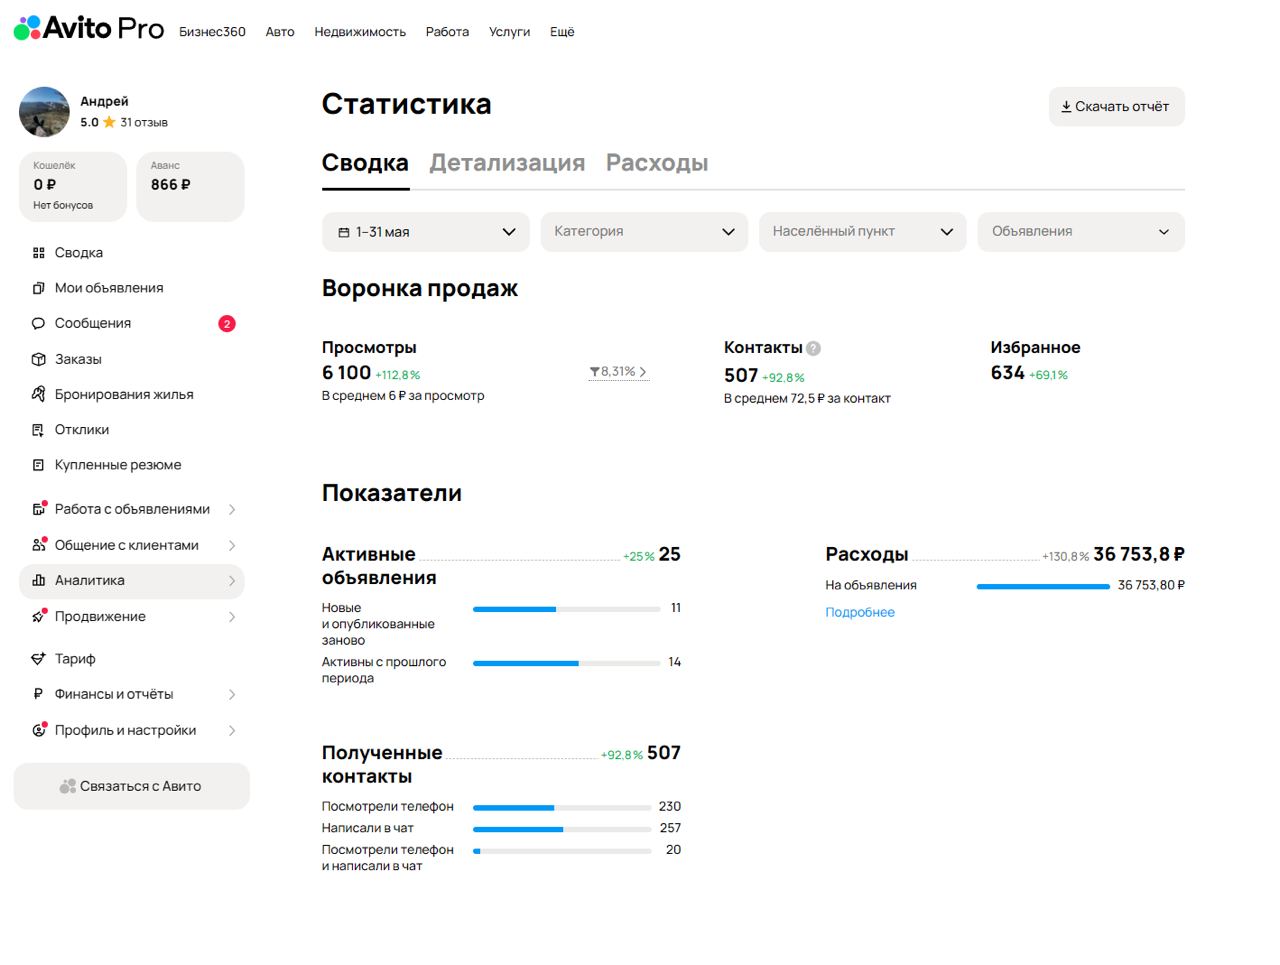This screenshot has height=965, width=1280.
Task: Expand Финансы и отчёты chevron
Action: (x=232, y=694)
